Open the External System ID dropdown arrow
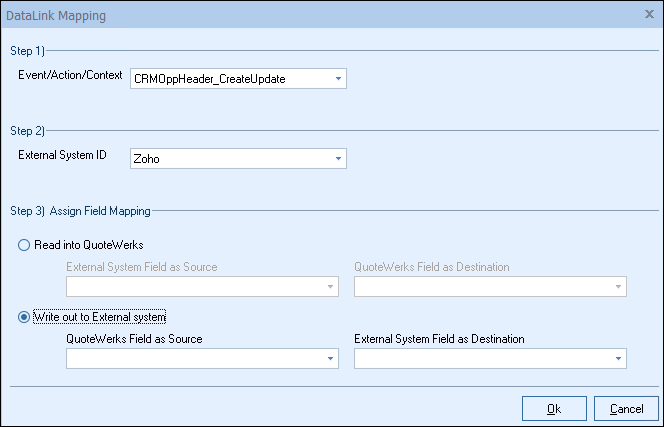The image size is (664, 427). tap(338, 158)
